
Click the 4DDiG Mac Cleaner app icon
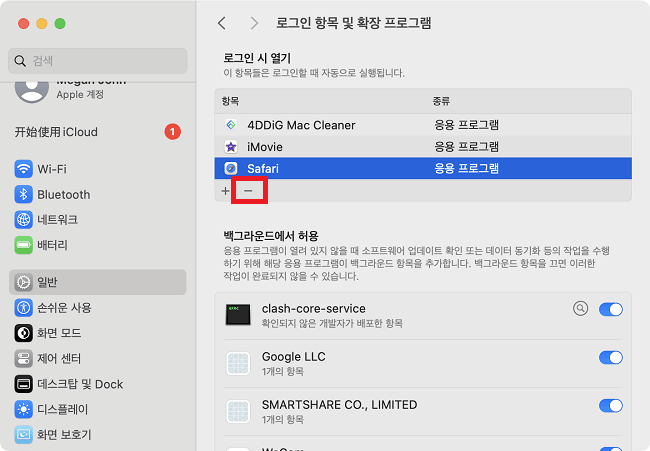[231, 125]
